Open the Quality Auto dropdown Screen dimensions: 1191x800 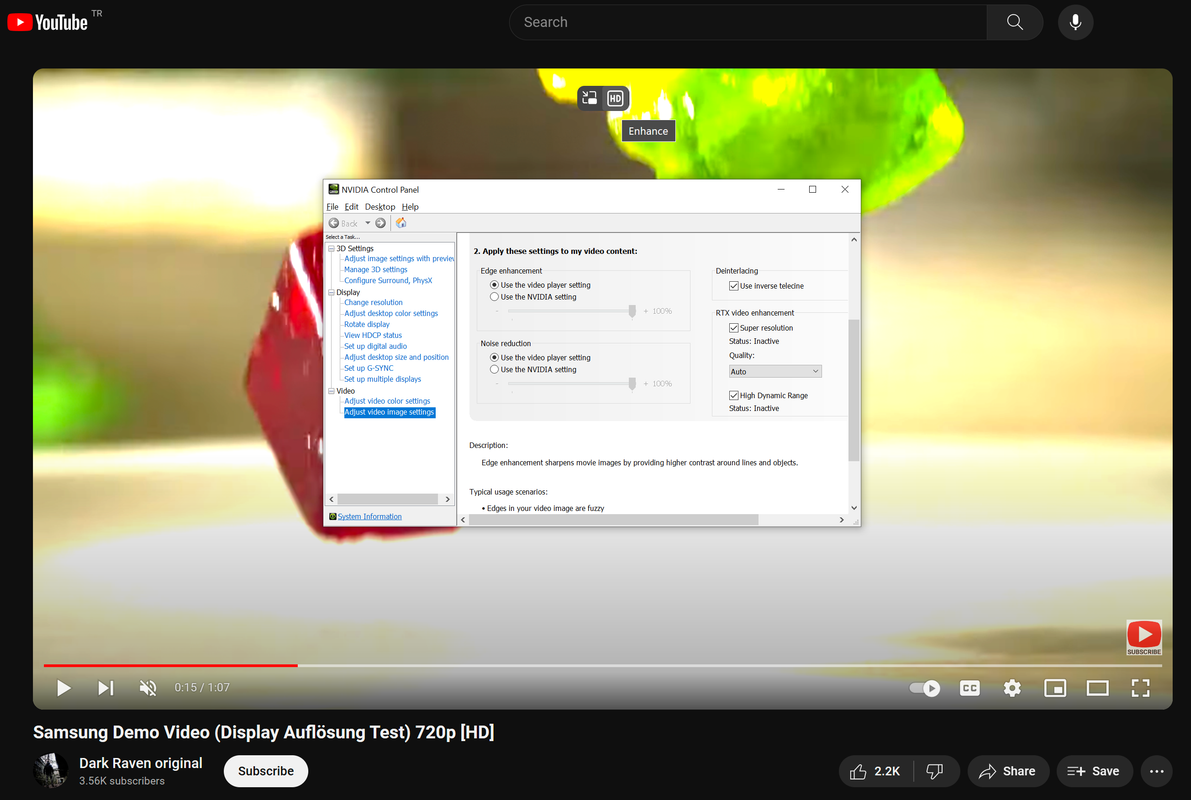point(775,372)
